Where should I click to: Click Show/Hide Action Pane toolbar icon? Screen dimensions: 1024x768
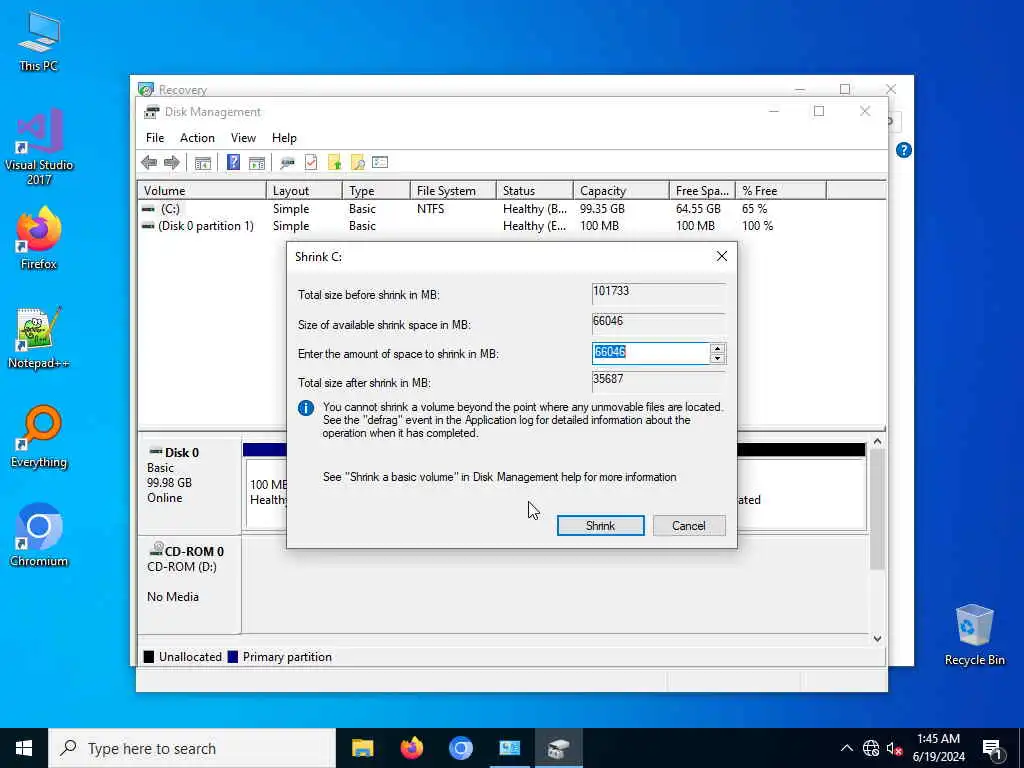pyautogui.click(x=257, y=163)
